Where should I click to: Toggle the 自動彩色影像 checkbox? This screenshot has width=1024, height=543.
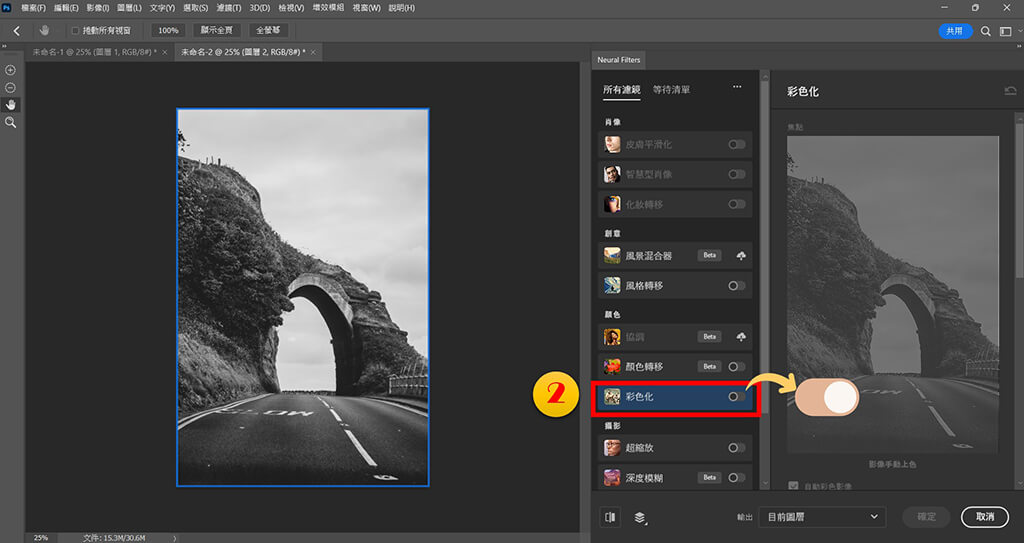(793, 486)
